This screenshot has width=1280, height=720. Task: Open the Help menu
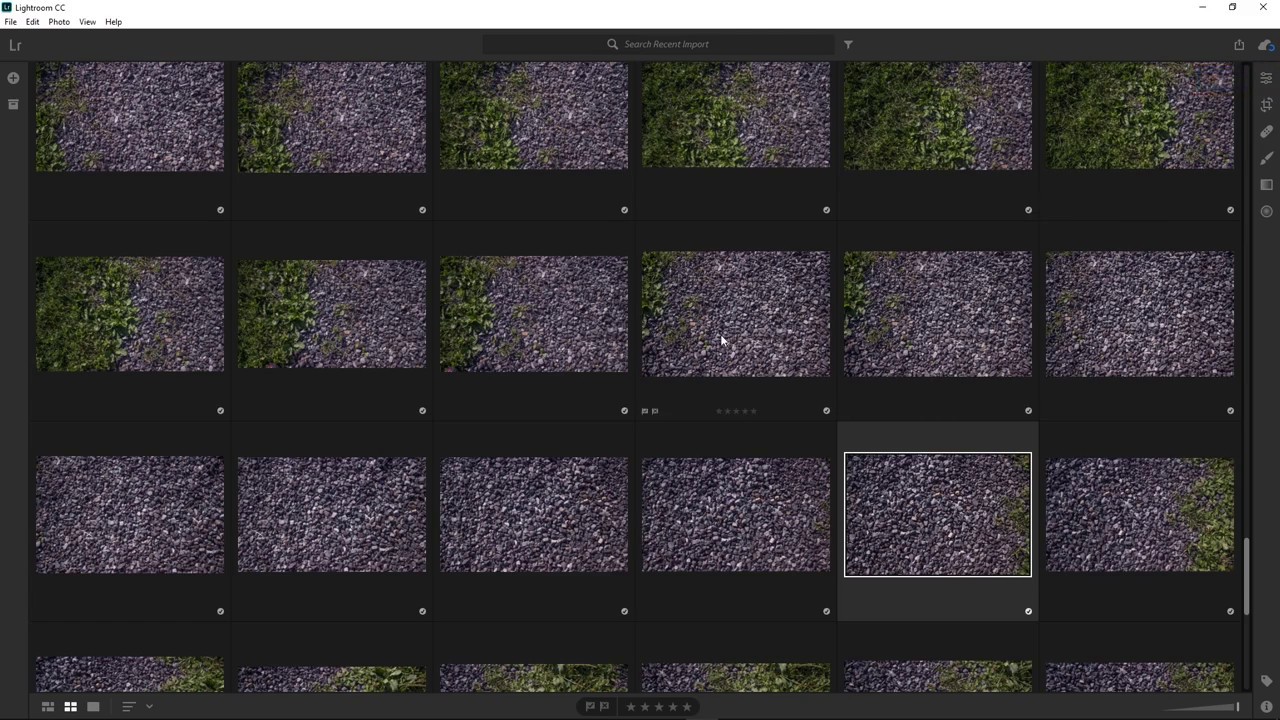coord(113,22)
